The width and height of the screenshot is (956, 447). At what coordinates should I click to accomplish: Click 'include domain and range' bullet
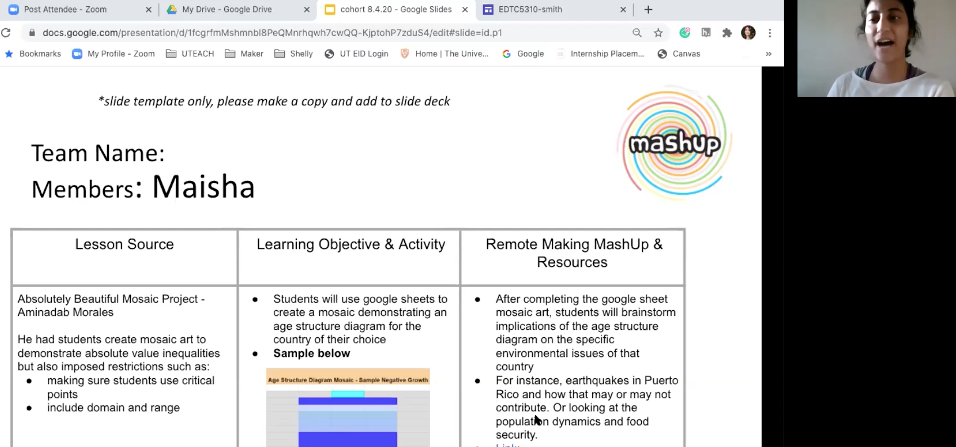click(113, 407)
